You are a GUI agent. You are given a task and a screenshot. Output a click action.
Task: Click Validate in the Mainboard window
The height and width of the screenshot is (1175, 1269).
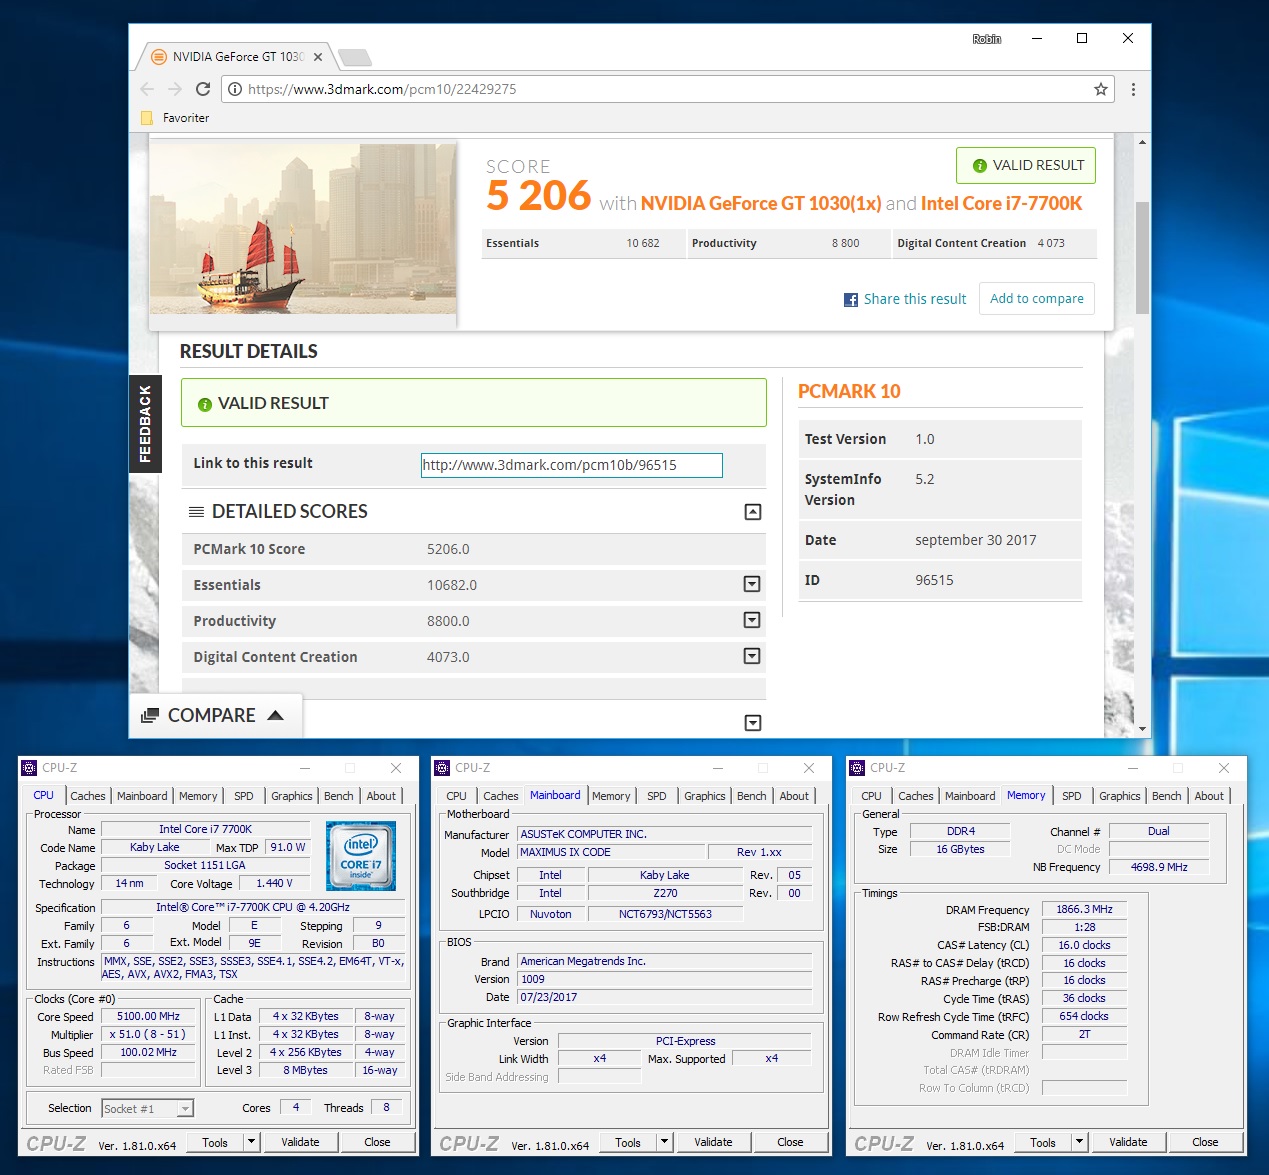pos(713,1142)
